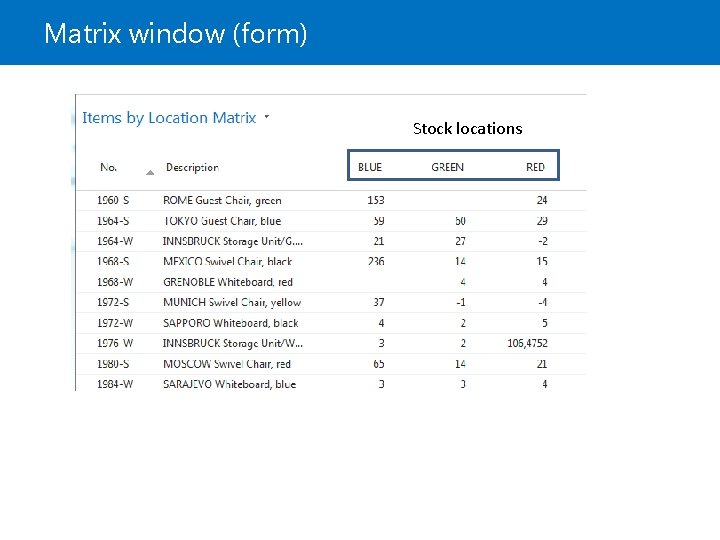The image size is (720, 540).
Task: Click GRENOBLE Whiteboard, red description
Action: tap(228, 282)
